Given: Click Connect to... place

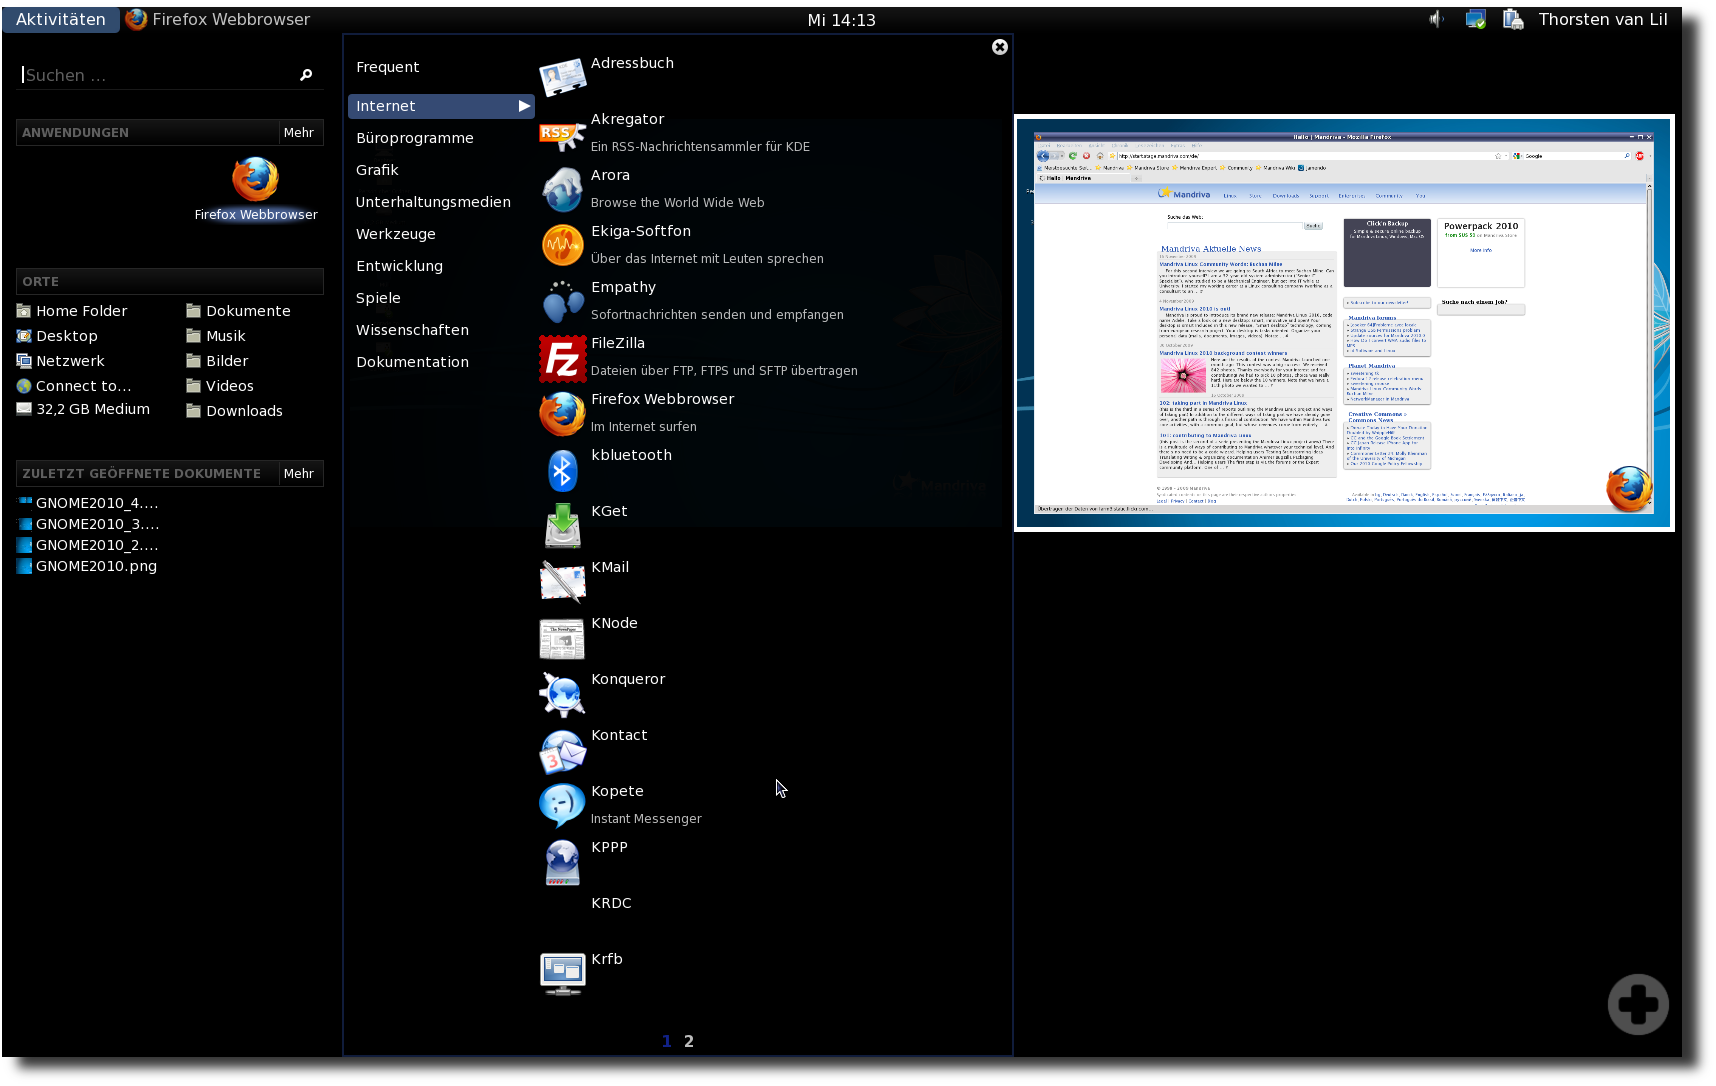Looking at the screenshot, I should click(x=74, y=386).
